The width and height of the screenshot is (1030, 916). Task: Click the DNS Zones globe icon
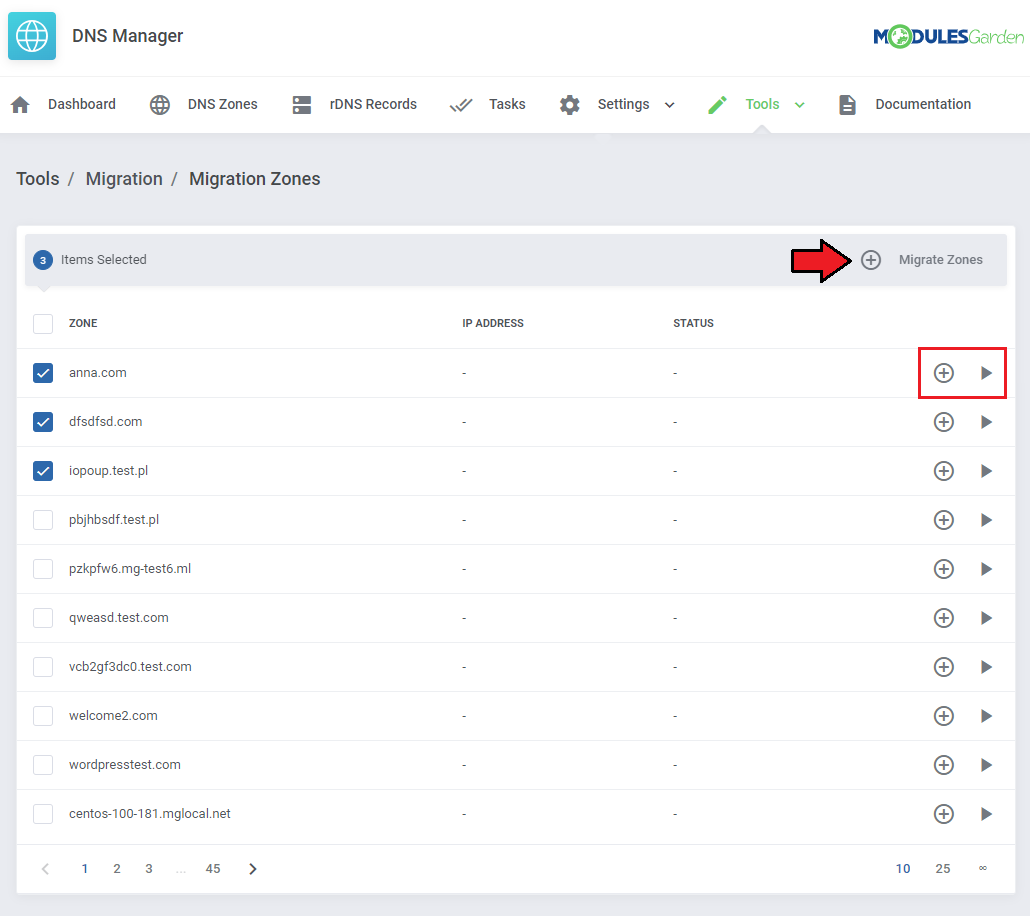click(160, 104)
